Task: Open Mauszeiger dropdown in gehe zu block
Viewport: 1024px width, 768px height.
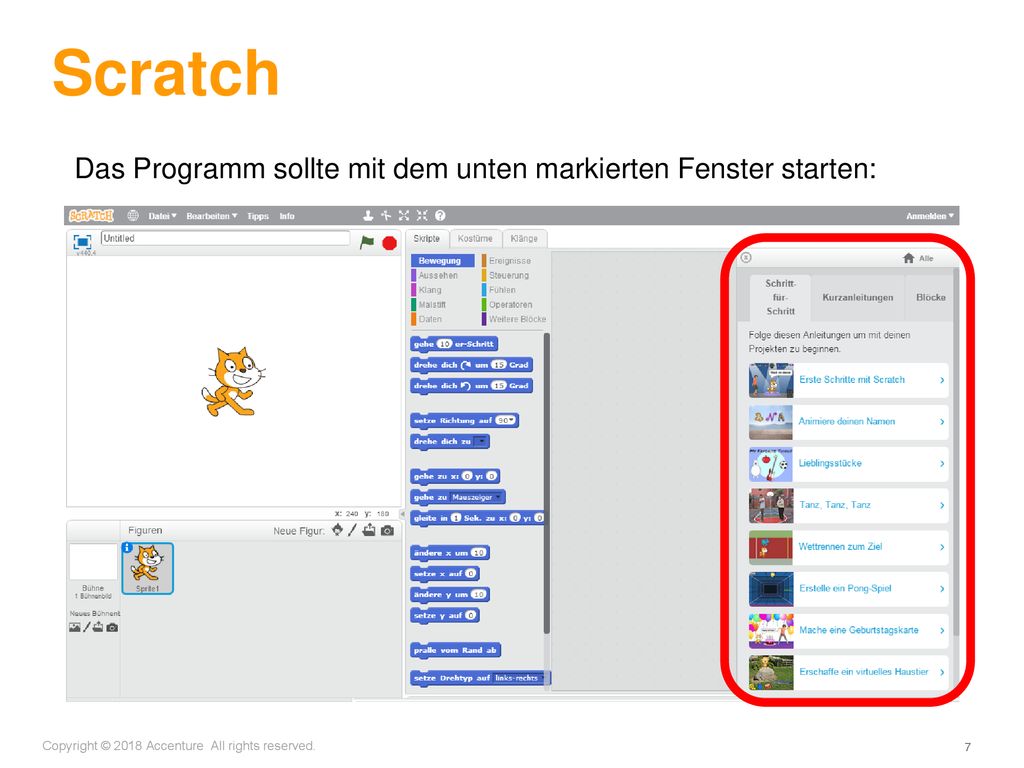Action: 476,498
